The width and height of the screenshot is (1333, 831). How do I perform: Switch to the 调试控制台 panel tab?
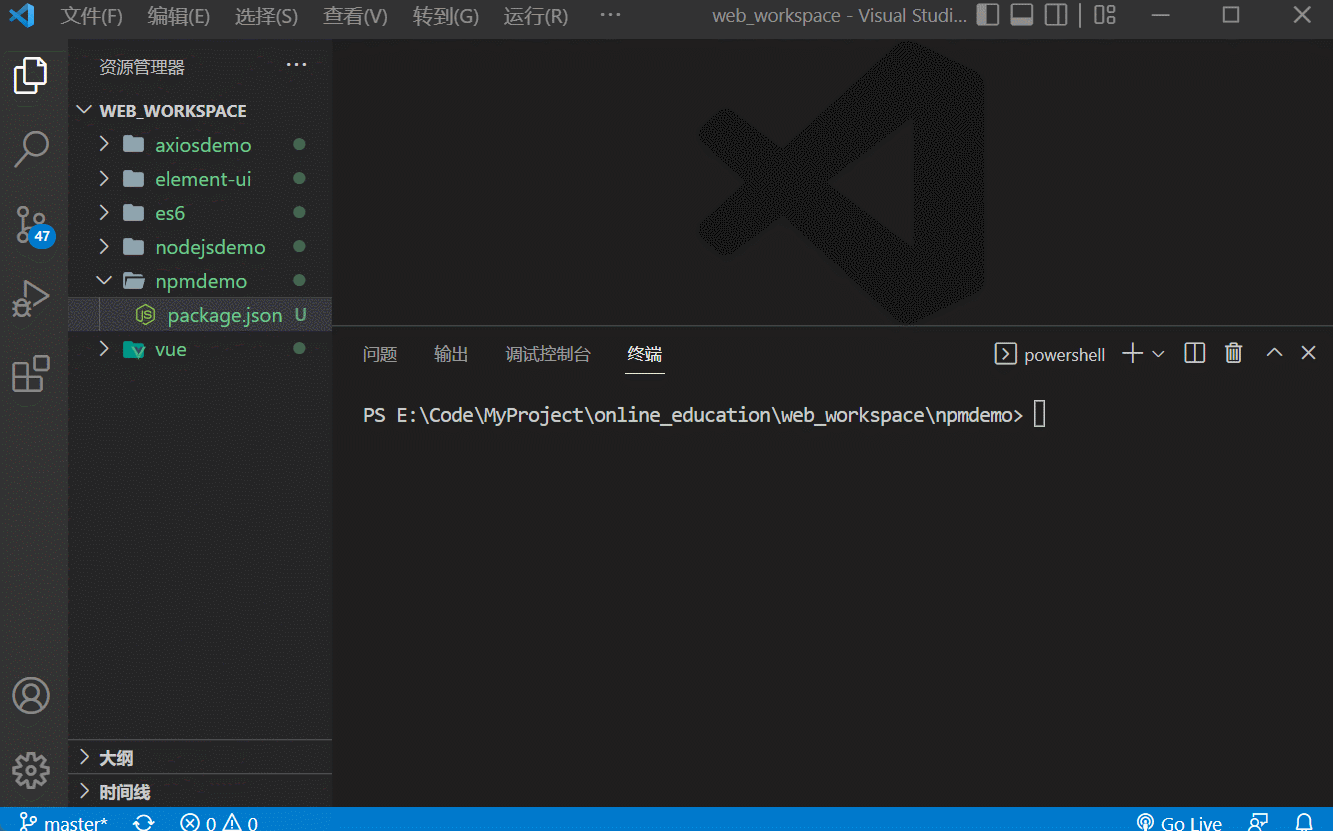(548, 354)
